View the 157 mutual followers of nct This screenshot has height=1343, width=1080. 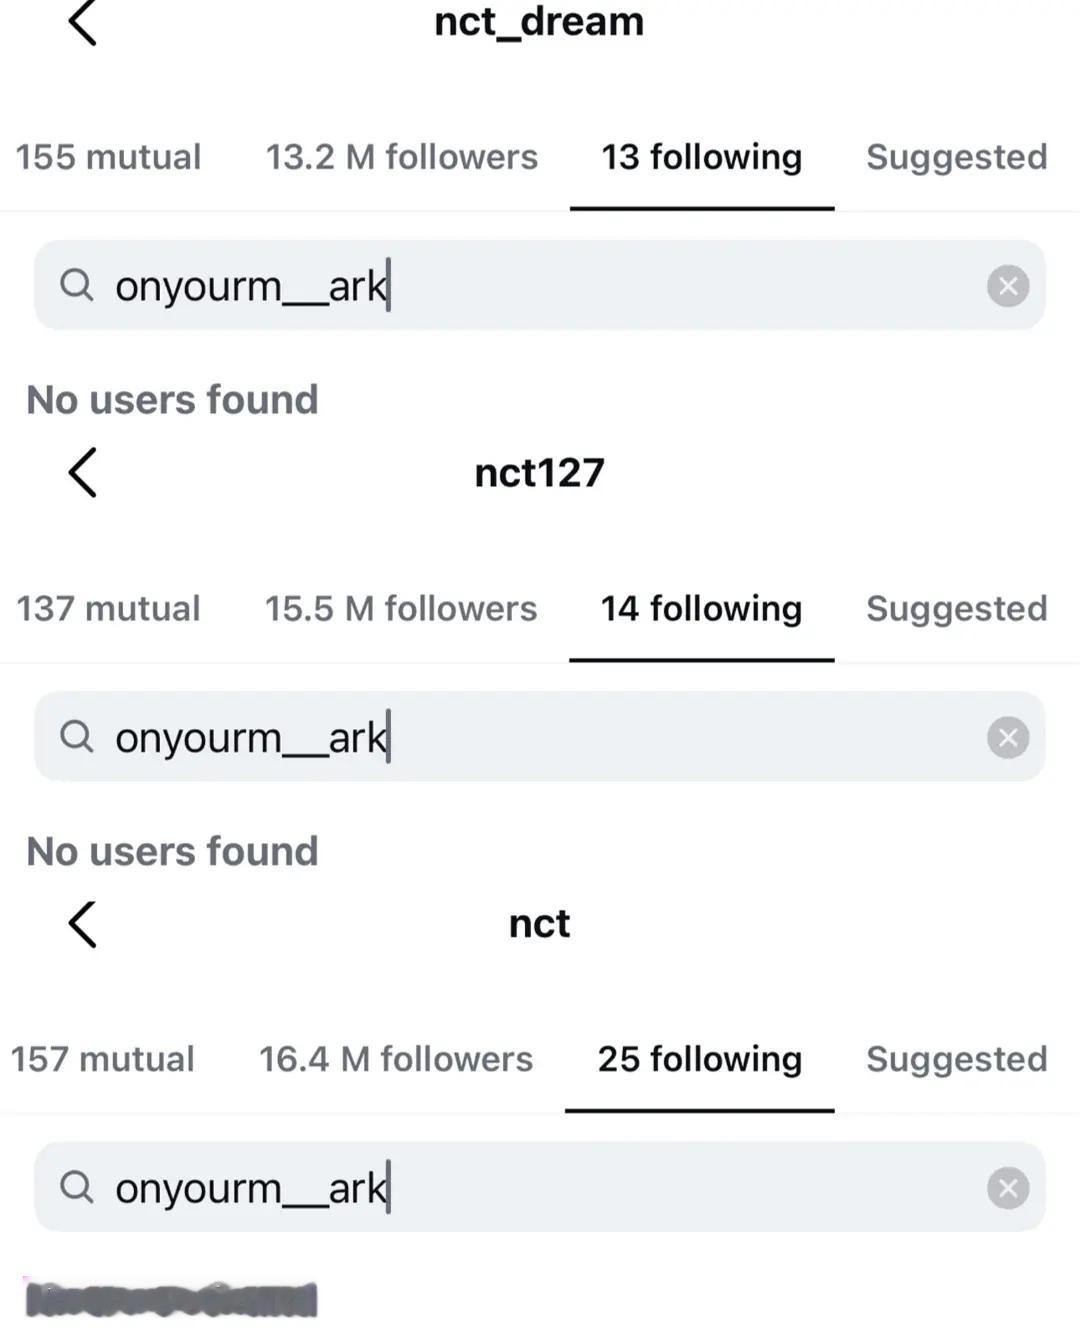(x=103, y=1059)
